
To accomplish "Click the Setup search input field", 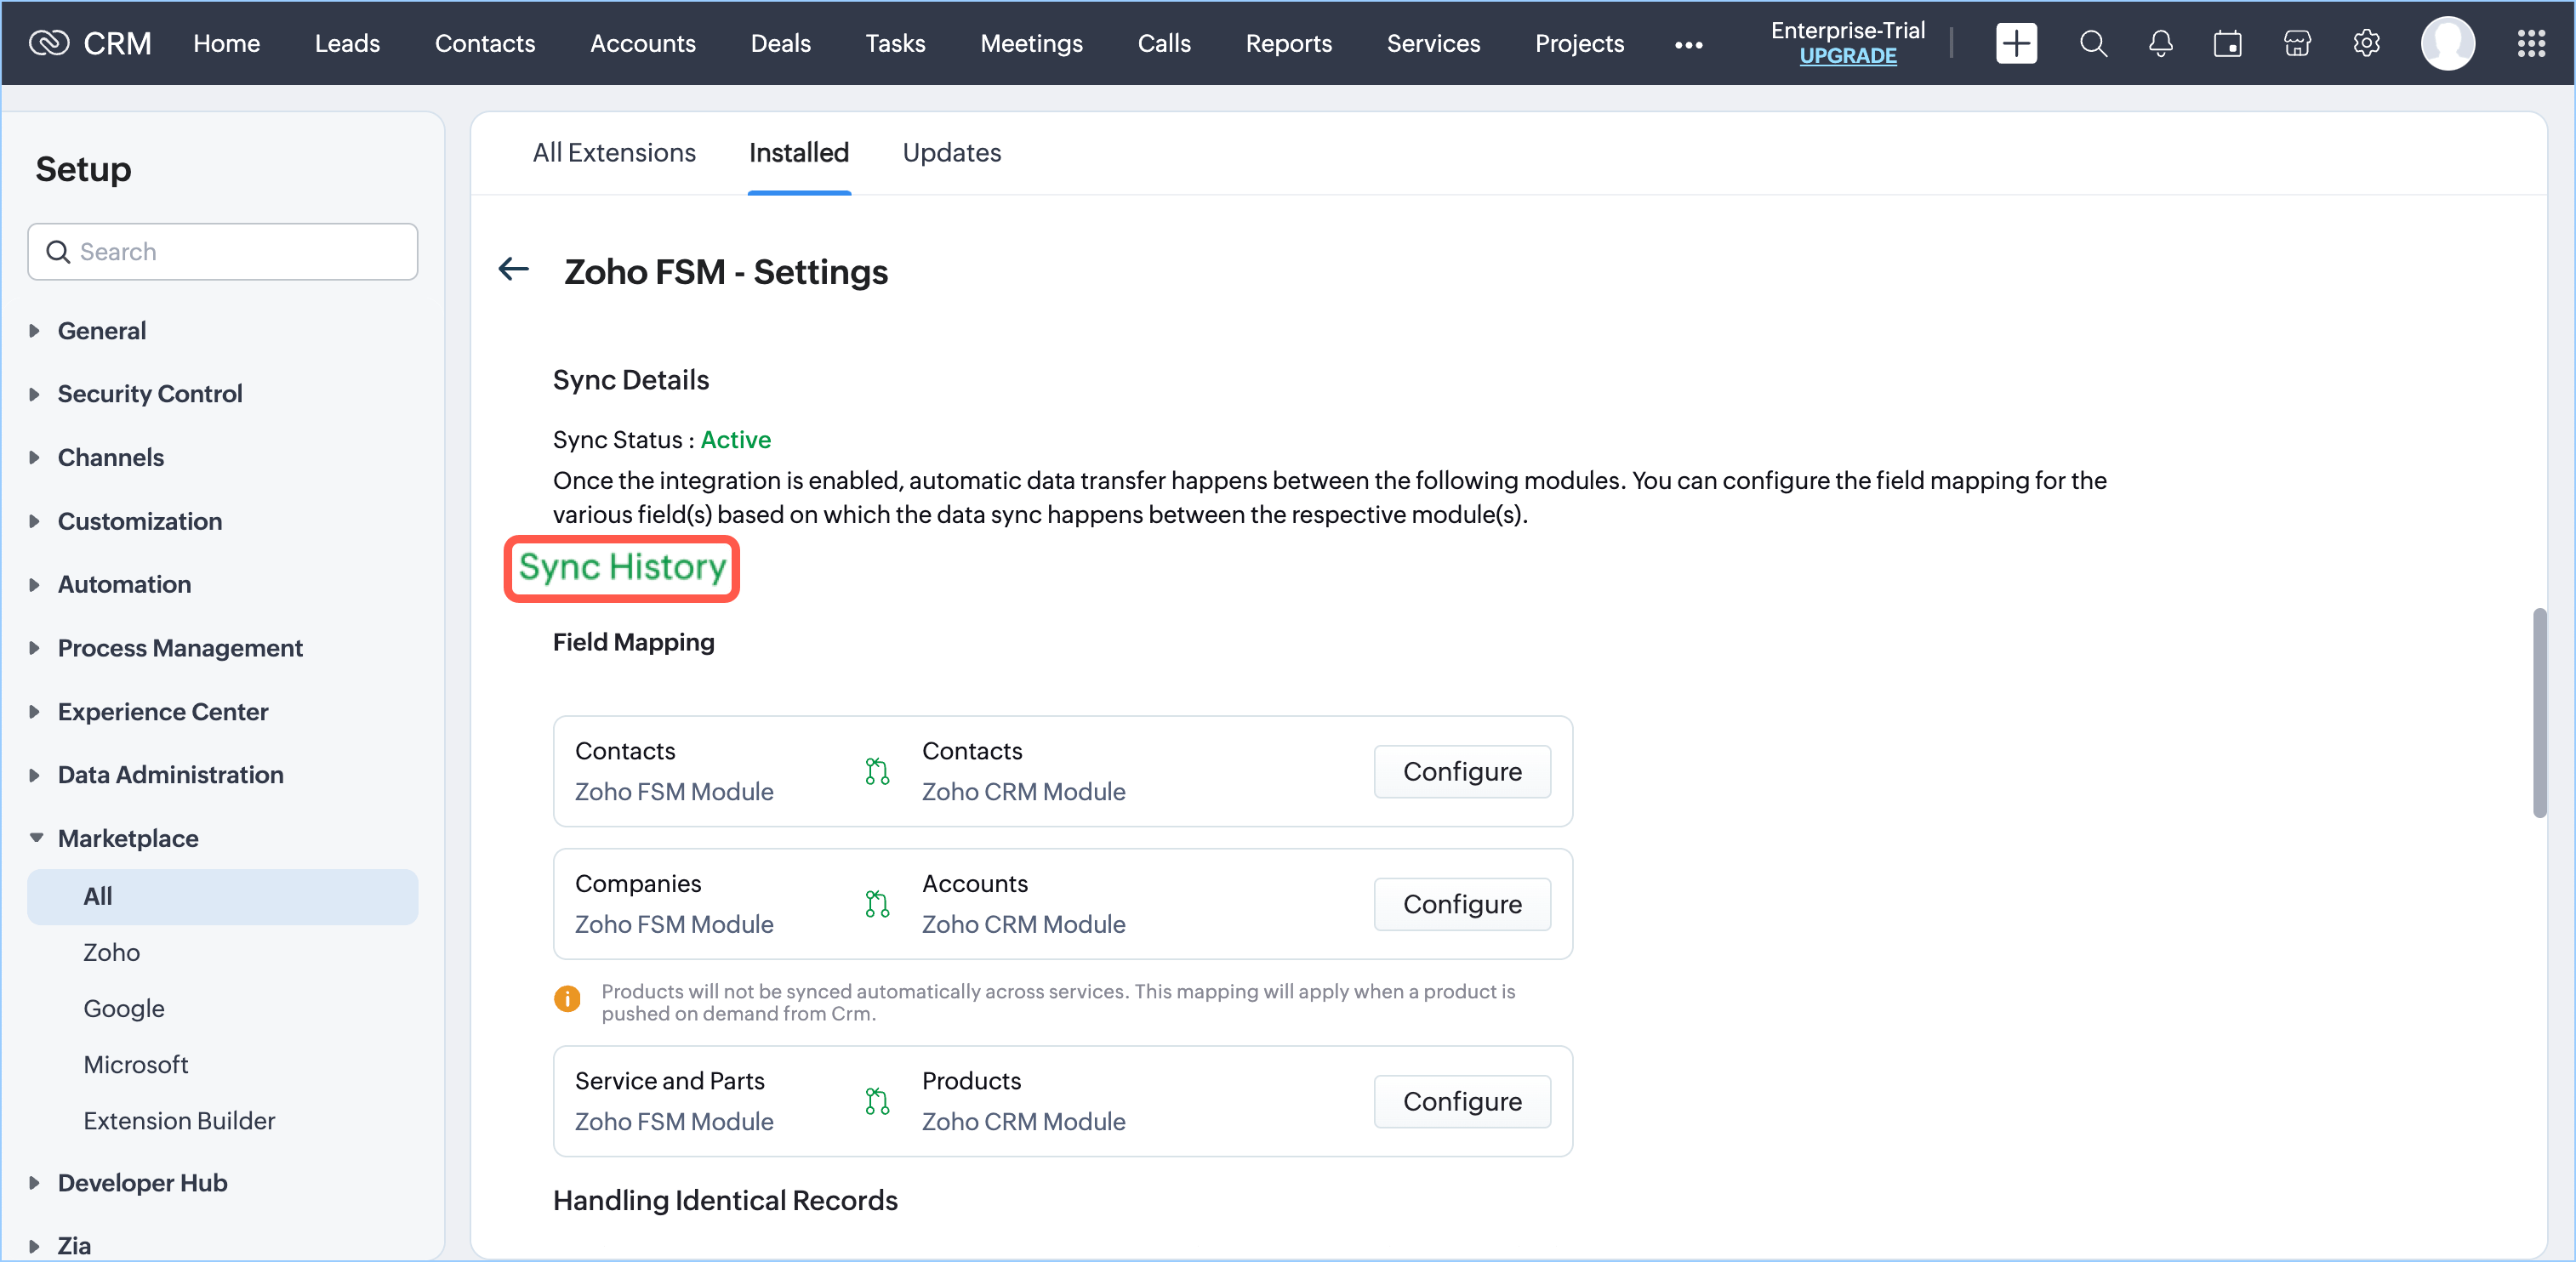I will click(x=223, y=252).
